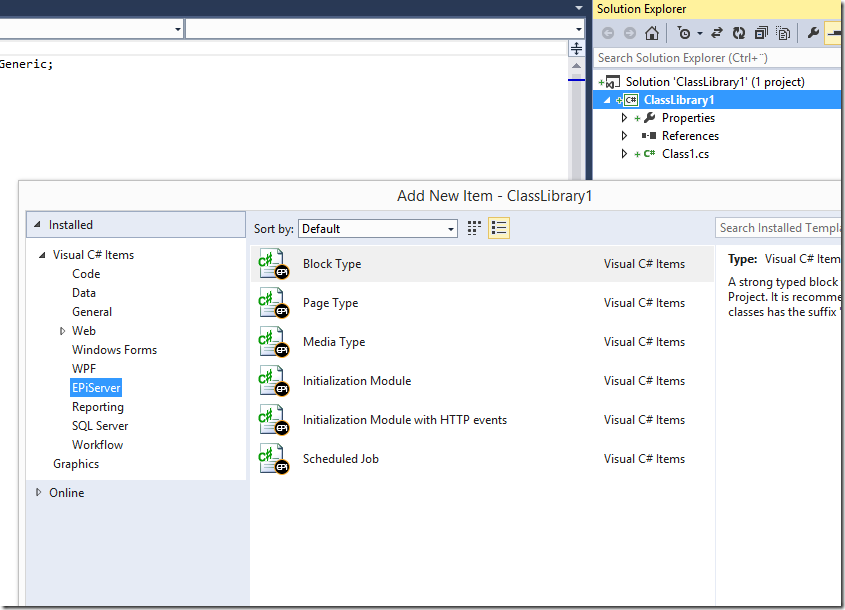Click the Pending Changes Filter clock icon
Image resolution: width=845 pixels, height=610 pixels.
coord(684,33)
